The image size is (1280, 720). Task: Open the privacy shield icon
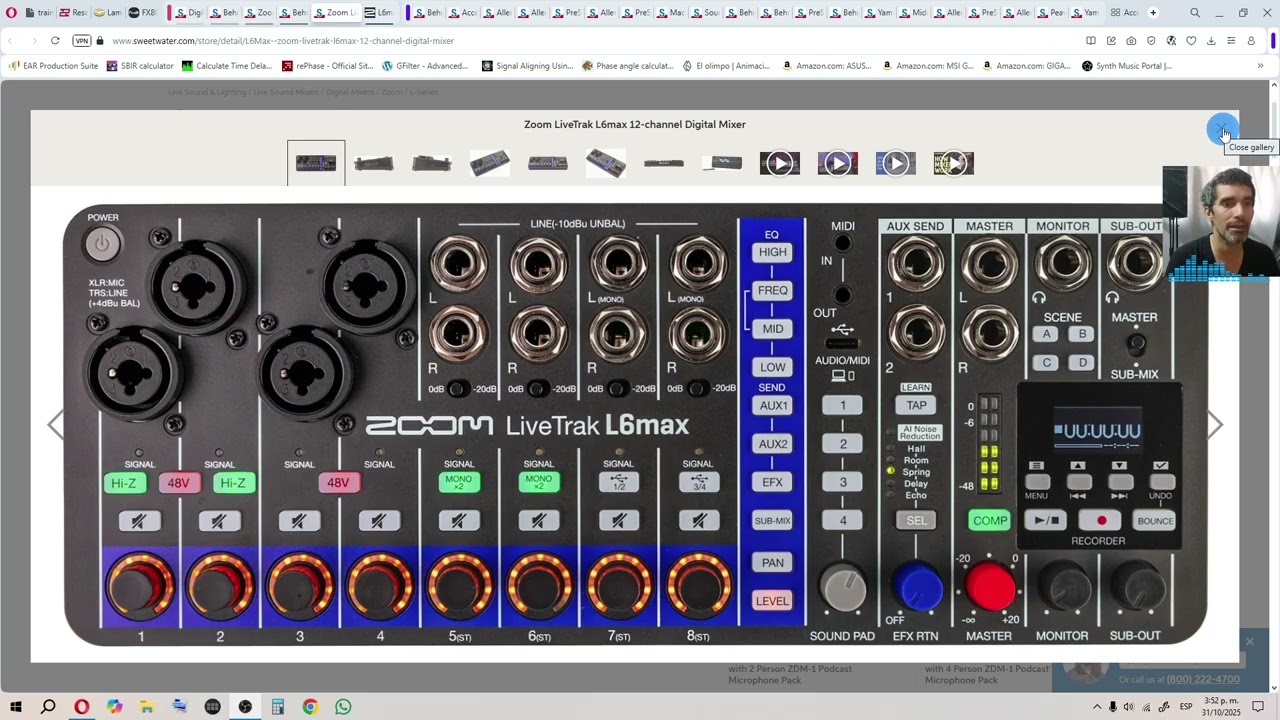pyautogui.click(x=1151, y=41)
